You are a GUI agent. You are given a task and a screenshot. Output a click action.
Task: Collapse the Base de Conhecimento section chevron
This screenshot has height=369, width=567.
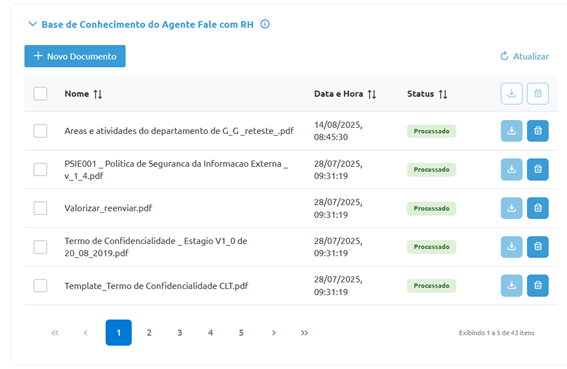tap(33, 24)
